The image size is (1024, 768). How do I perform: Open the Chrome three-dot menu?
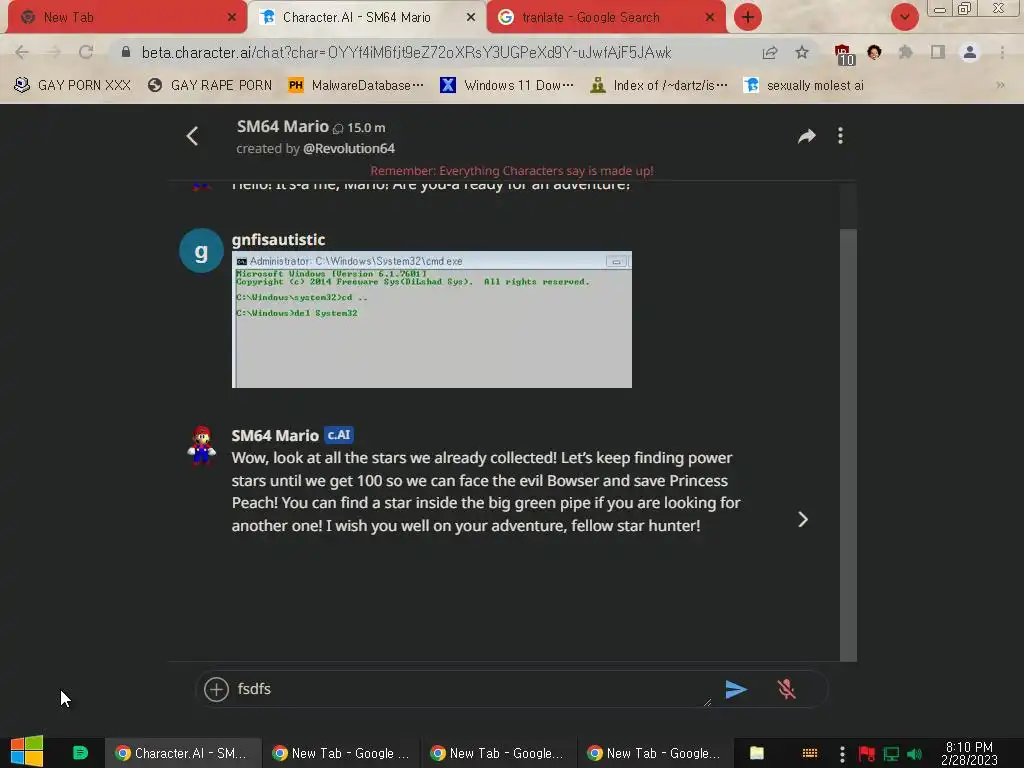[x=1002, y=52]
